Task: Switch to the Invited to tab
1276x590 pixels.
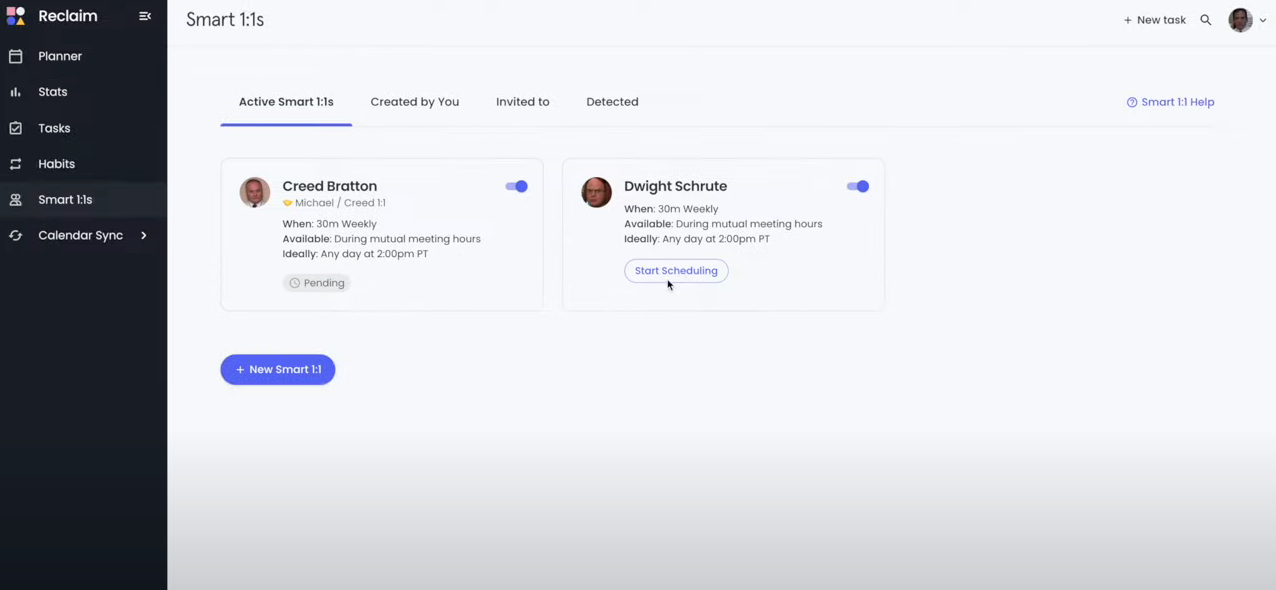Action: [523, 102]
